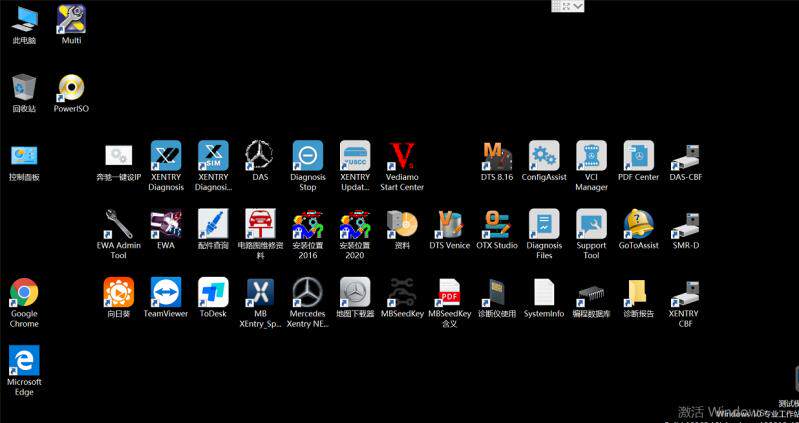Select the DAS-CBF drive icon
This screenshot has height=423, width=799.
(686, 157)
